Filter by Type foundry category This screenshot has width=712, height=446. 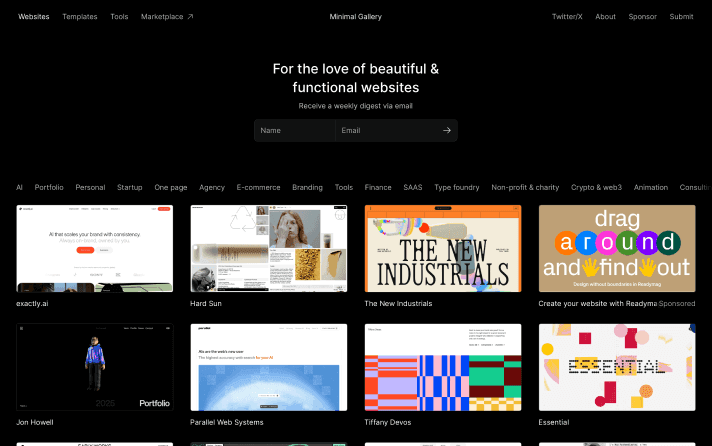coord(457,188)
